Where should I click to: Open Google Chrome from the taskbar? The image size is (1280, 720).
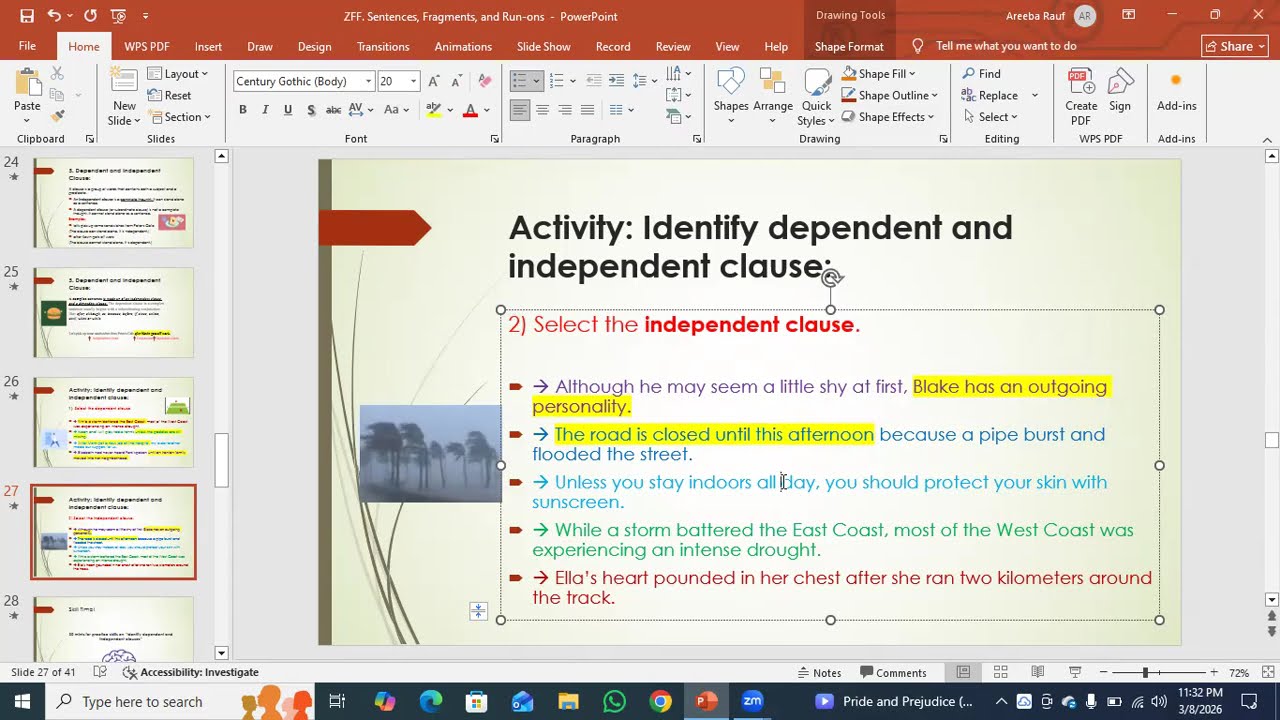[x=660, y=701]
